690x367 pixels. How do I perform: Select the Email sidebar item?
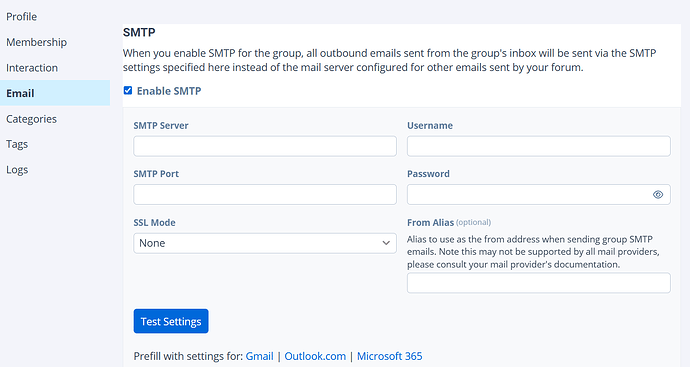click(55, 93)
